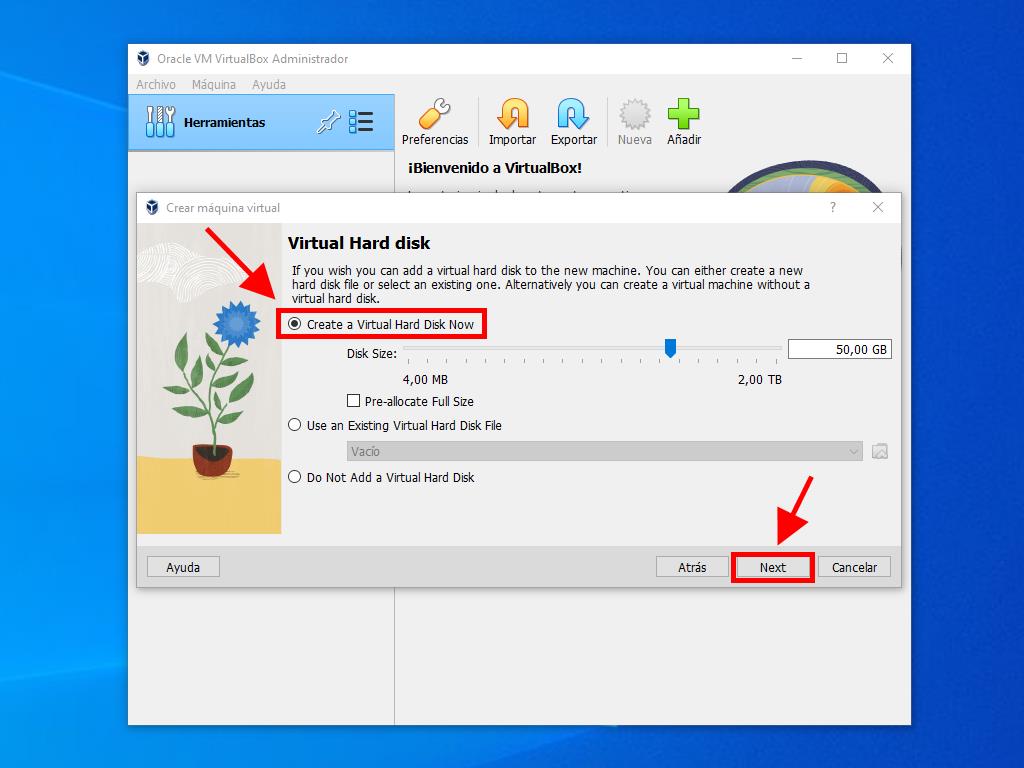The width and height of the screenshot is (1024, 768).
Task: Open the Preferencias toolbar icon
Action: (x=434, y=116)
